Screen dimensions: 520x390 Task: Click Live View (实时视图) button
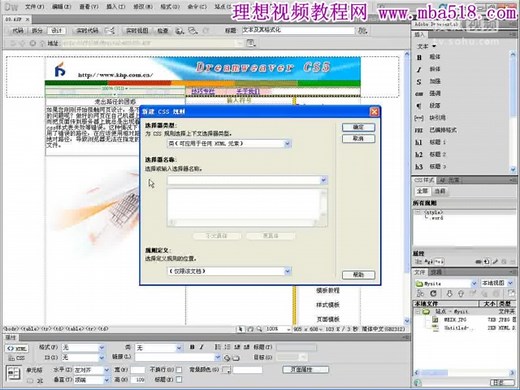click(137, 31)
